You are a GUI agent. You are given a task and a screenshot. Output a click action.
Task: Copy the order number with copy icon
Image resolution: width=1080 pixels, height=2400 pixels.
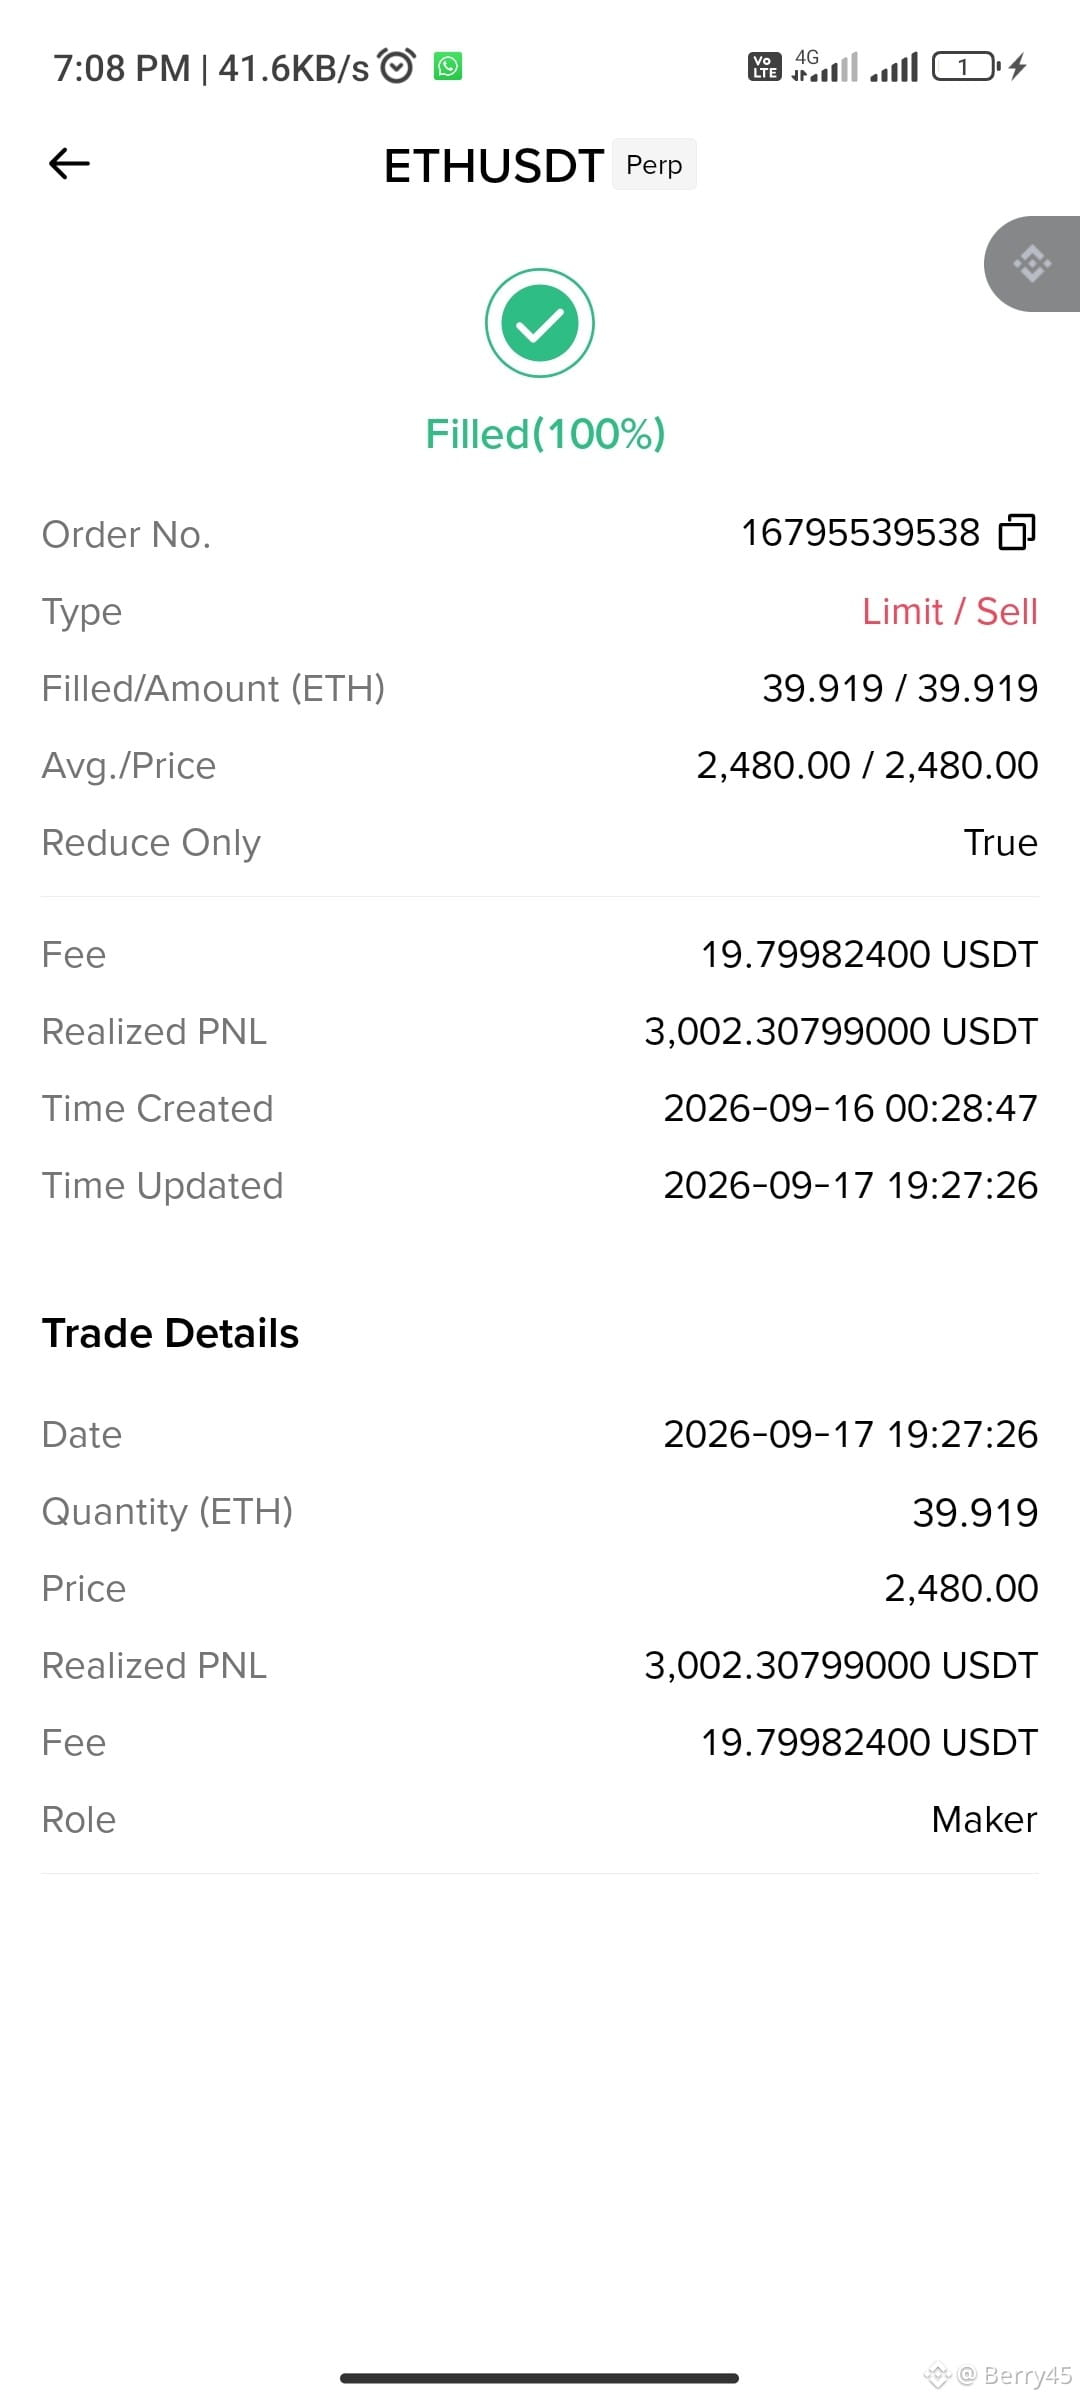click(1018, 532)
